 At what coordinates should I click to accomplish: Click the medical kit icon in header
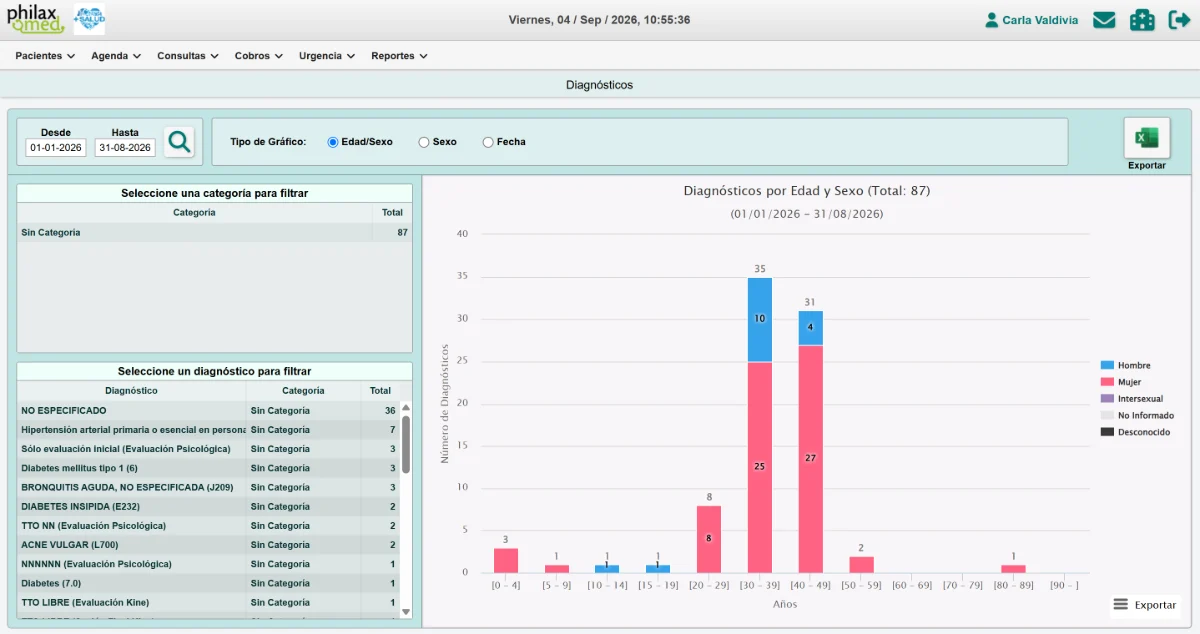point(1142,20)
